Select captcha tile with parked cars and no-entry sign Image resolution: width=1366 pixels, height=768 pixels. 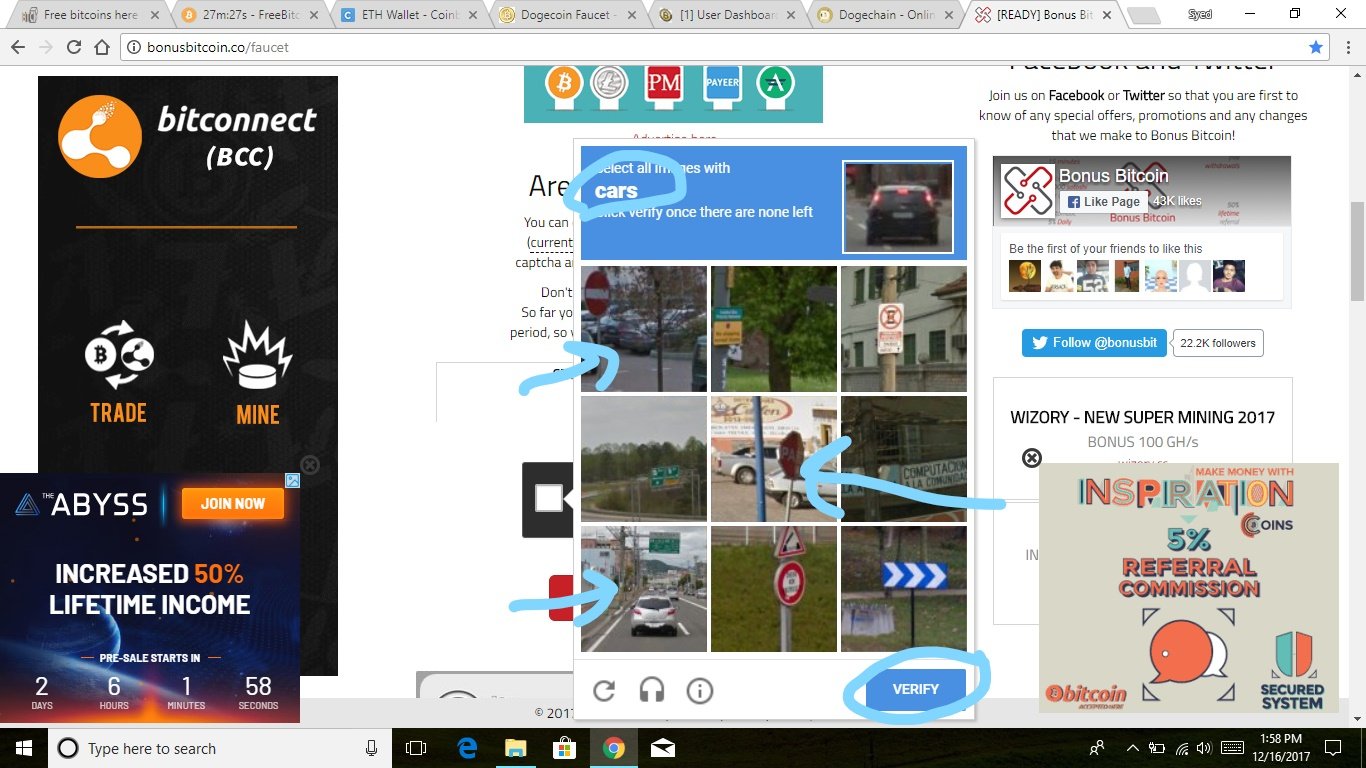(644, 329)
